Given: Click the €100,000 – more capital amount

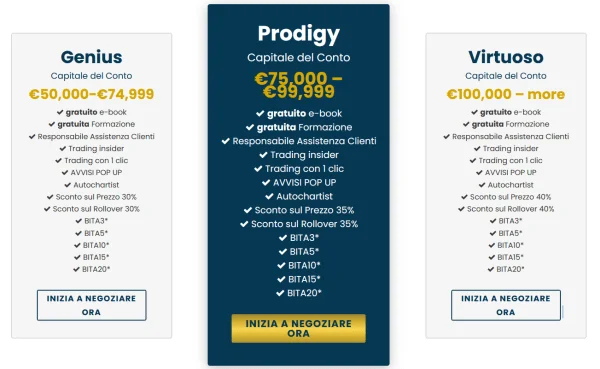Looking at the screenshot, I should point(506,94).
